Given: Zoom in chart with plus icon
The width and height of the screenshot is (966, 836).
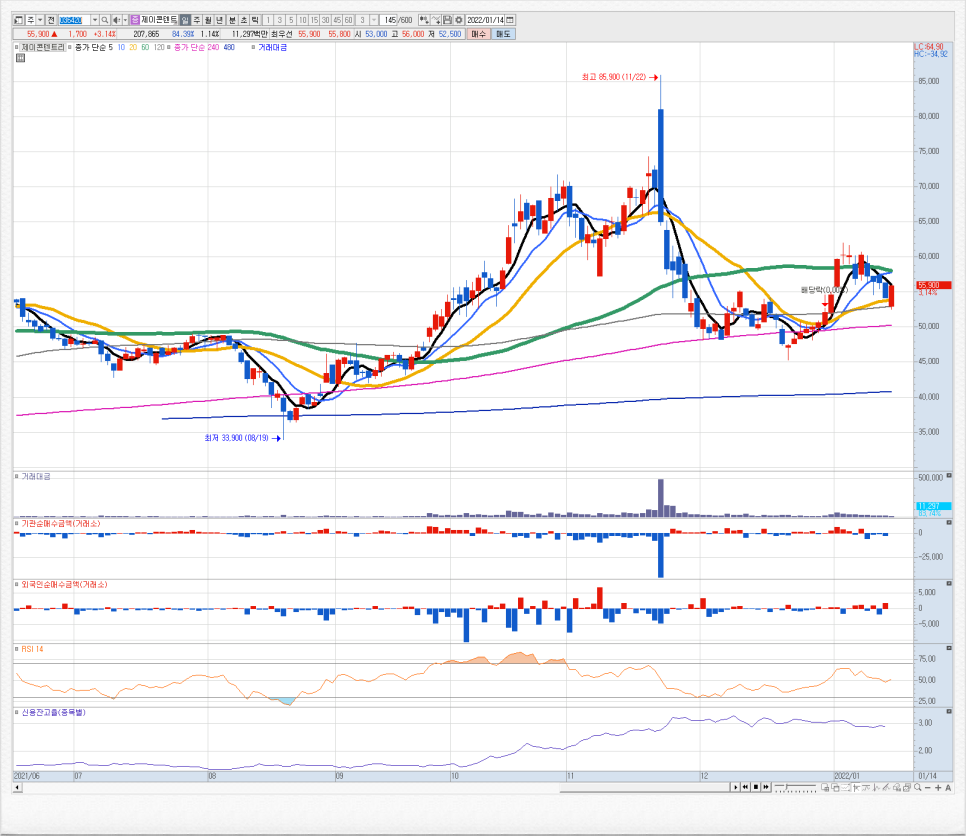Looking at the screenshot, I should (x=938, y=787).
